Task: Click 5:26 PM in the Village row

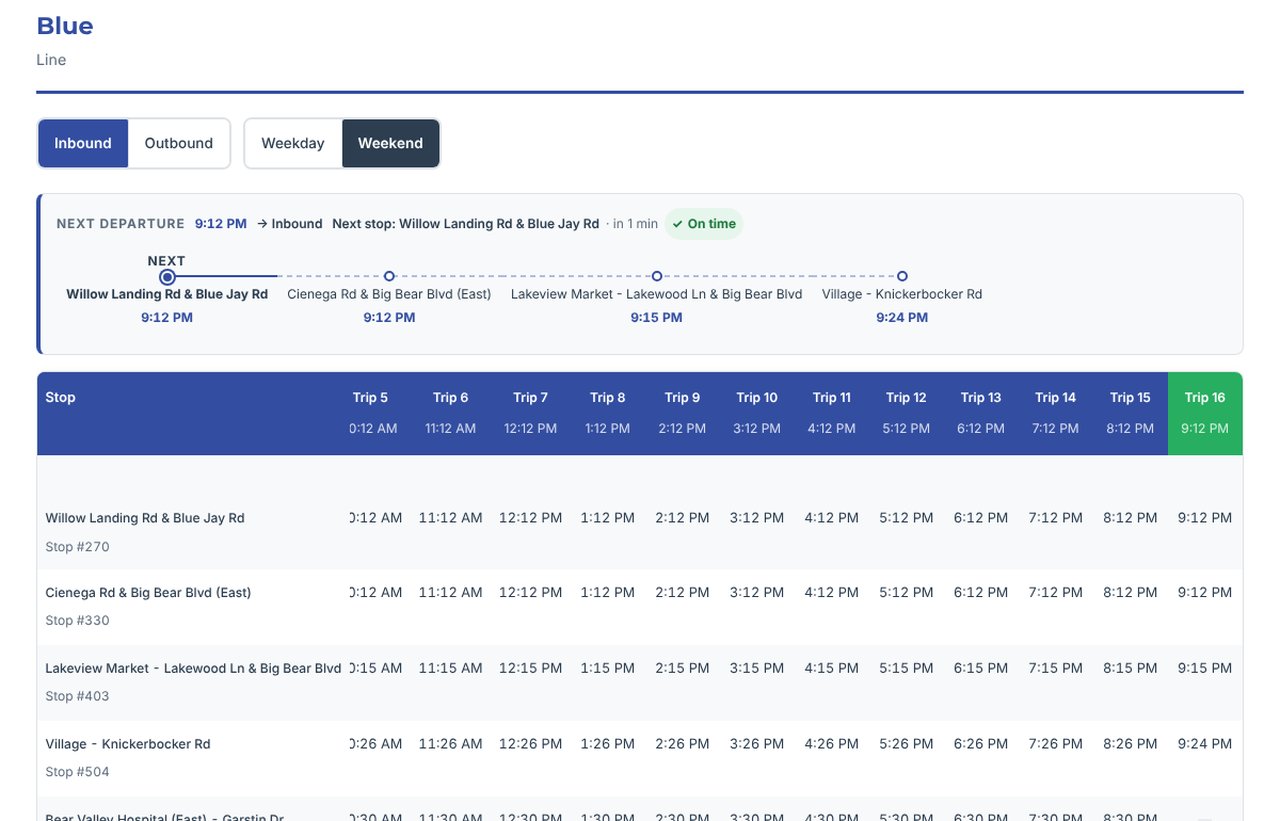Action: (x=906, y=744)
